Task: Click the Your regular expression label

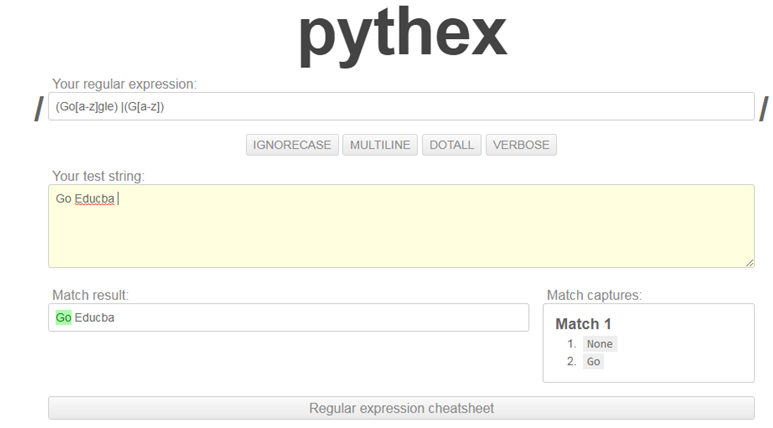Action: point(124,84)
